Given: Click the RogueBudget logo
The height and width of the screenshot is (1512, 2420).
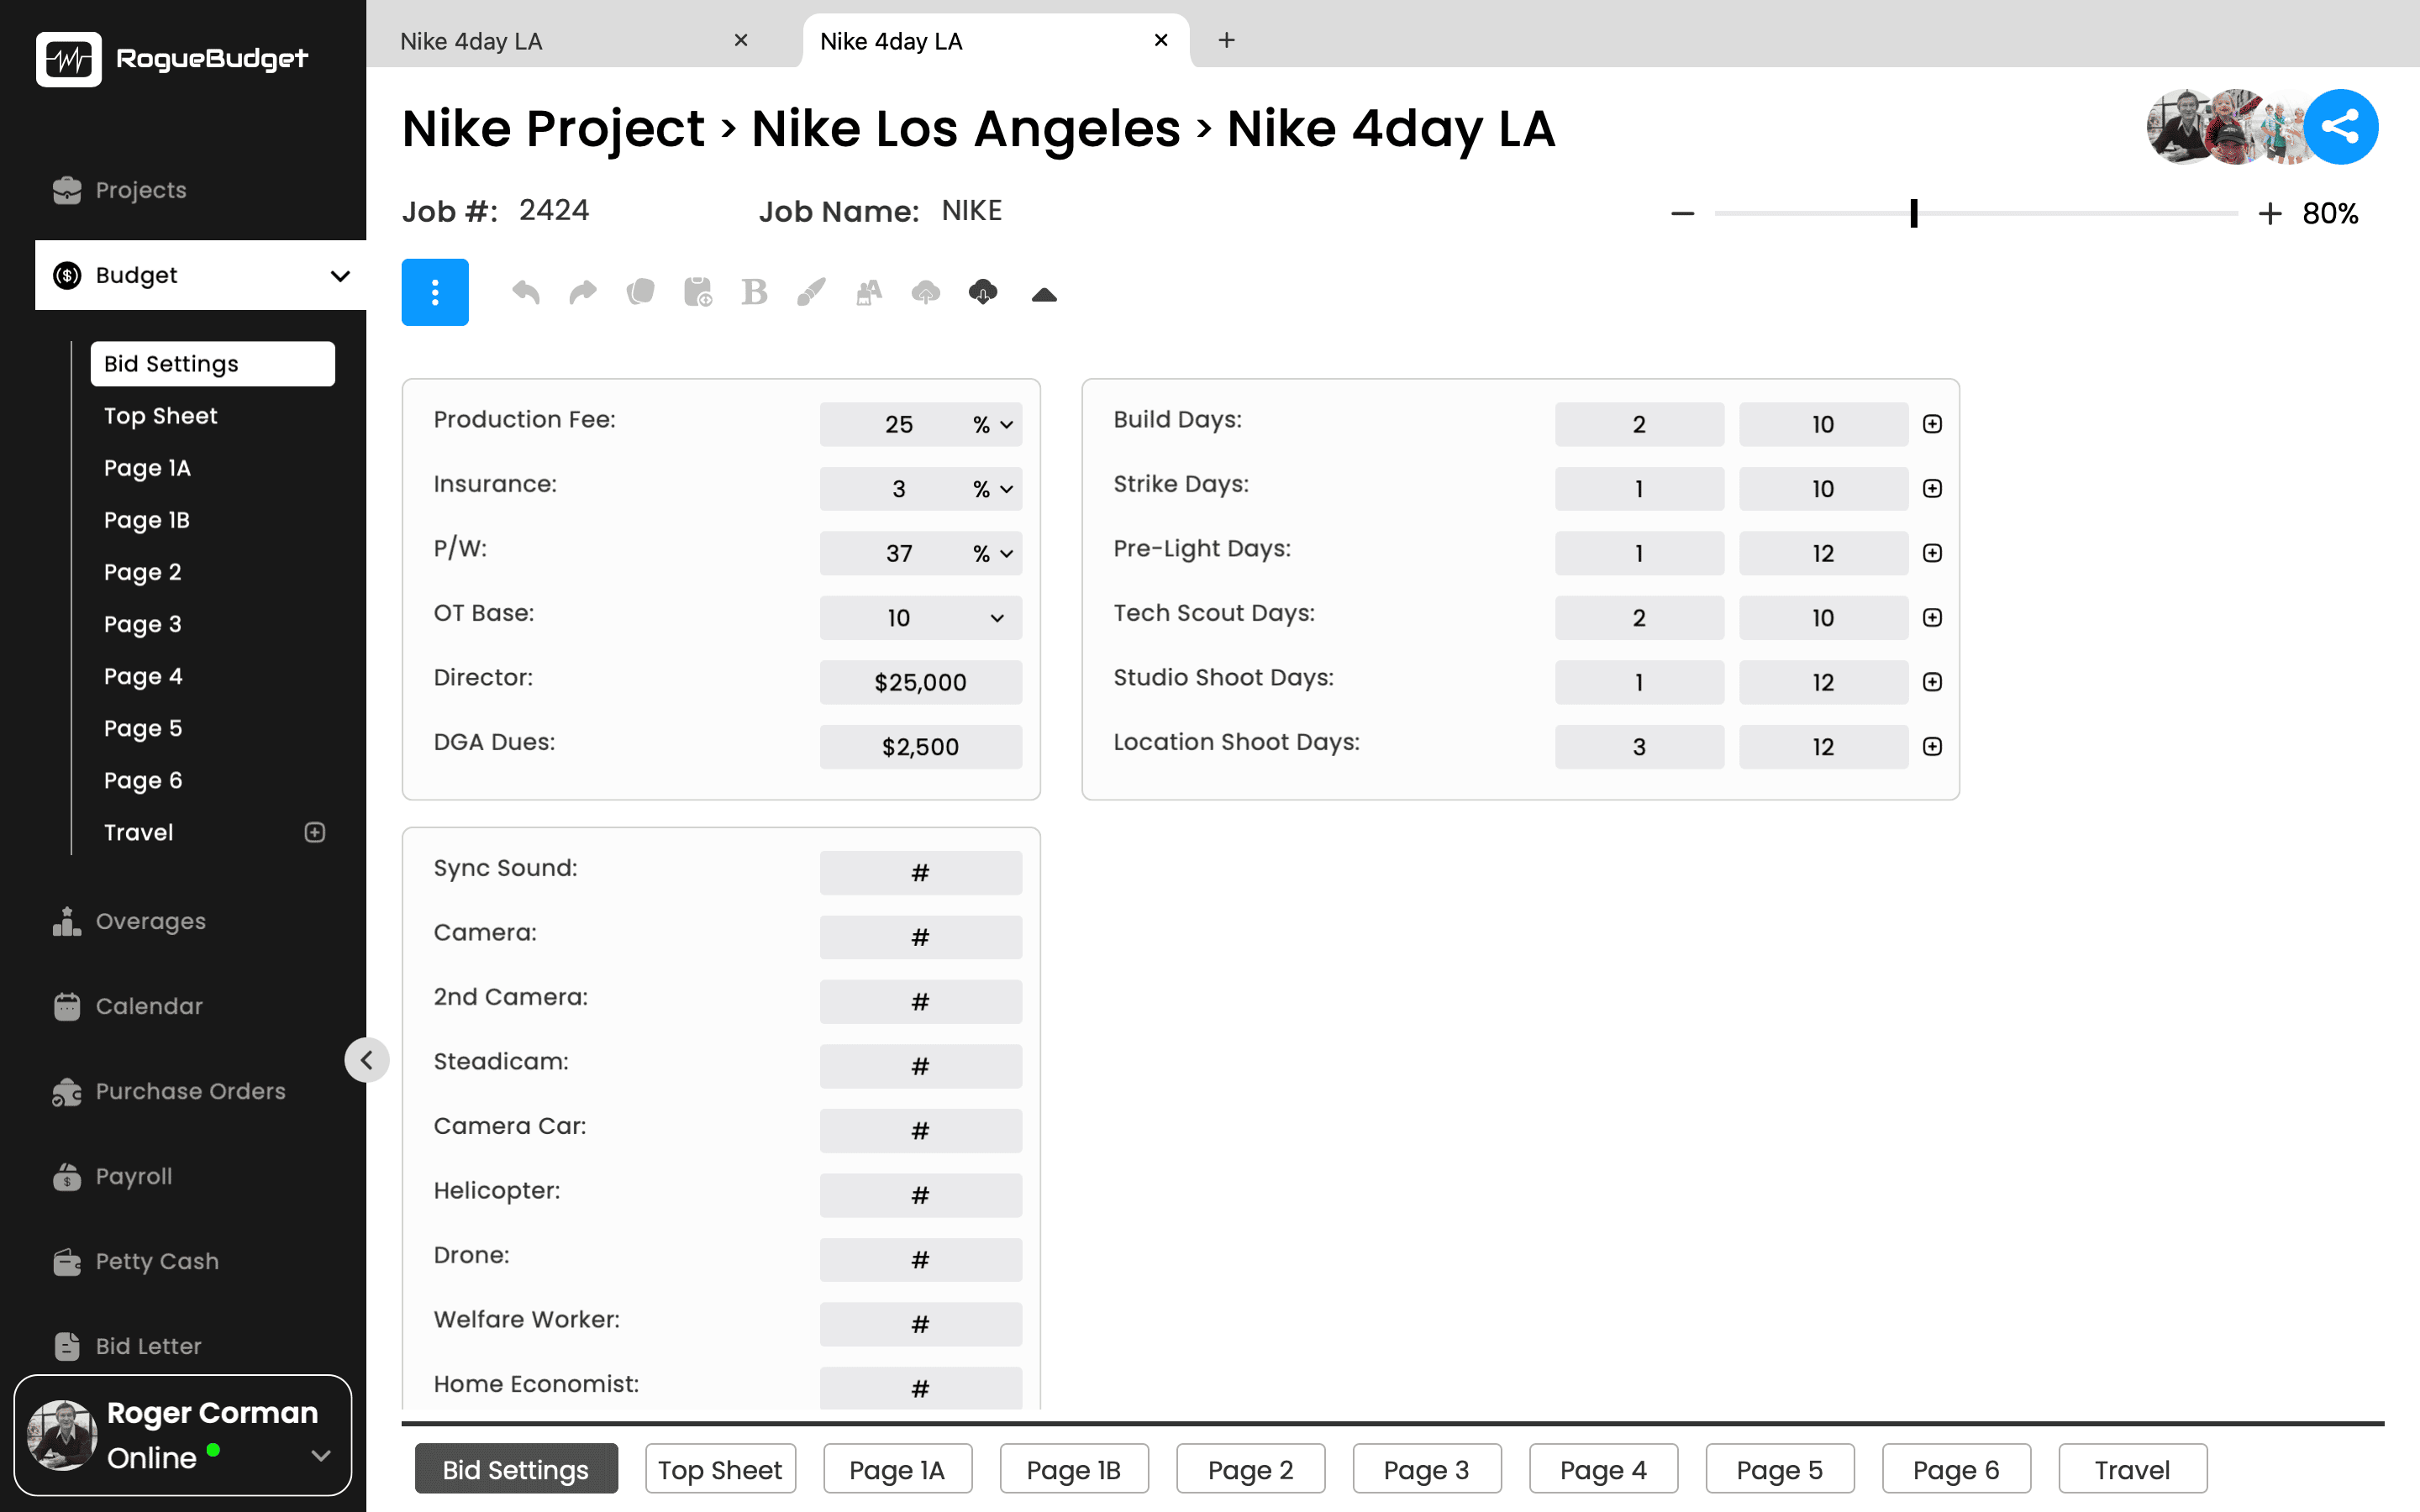Looking at the screenshot, I should coord(172,59).
